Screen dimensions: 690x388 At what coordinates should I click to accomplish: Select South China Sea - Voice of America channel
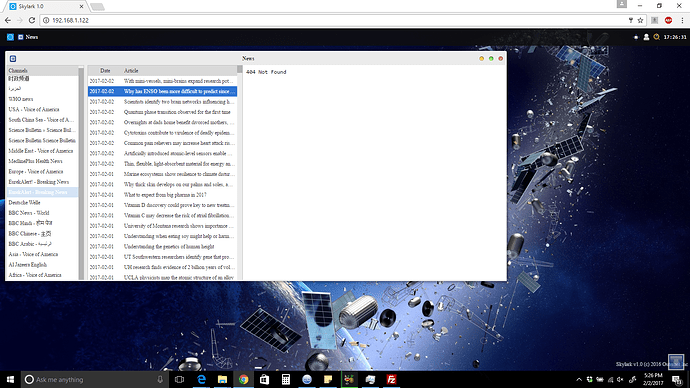42,120
